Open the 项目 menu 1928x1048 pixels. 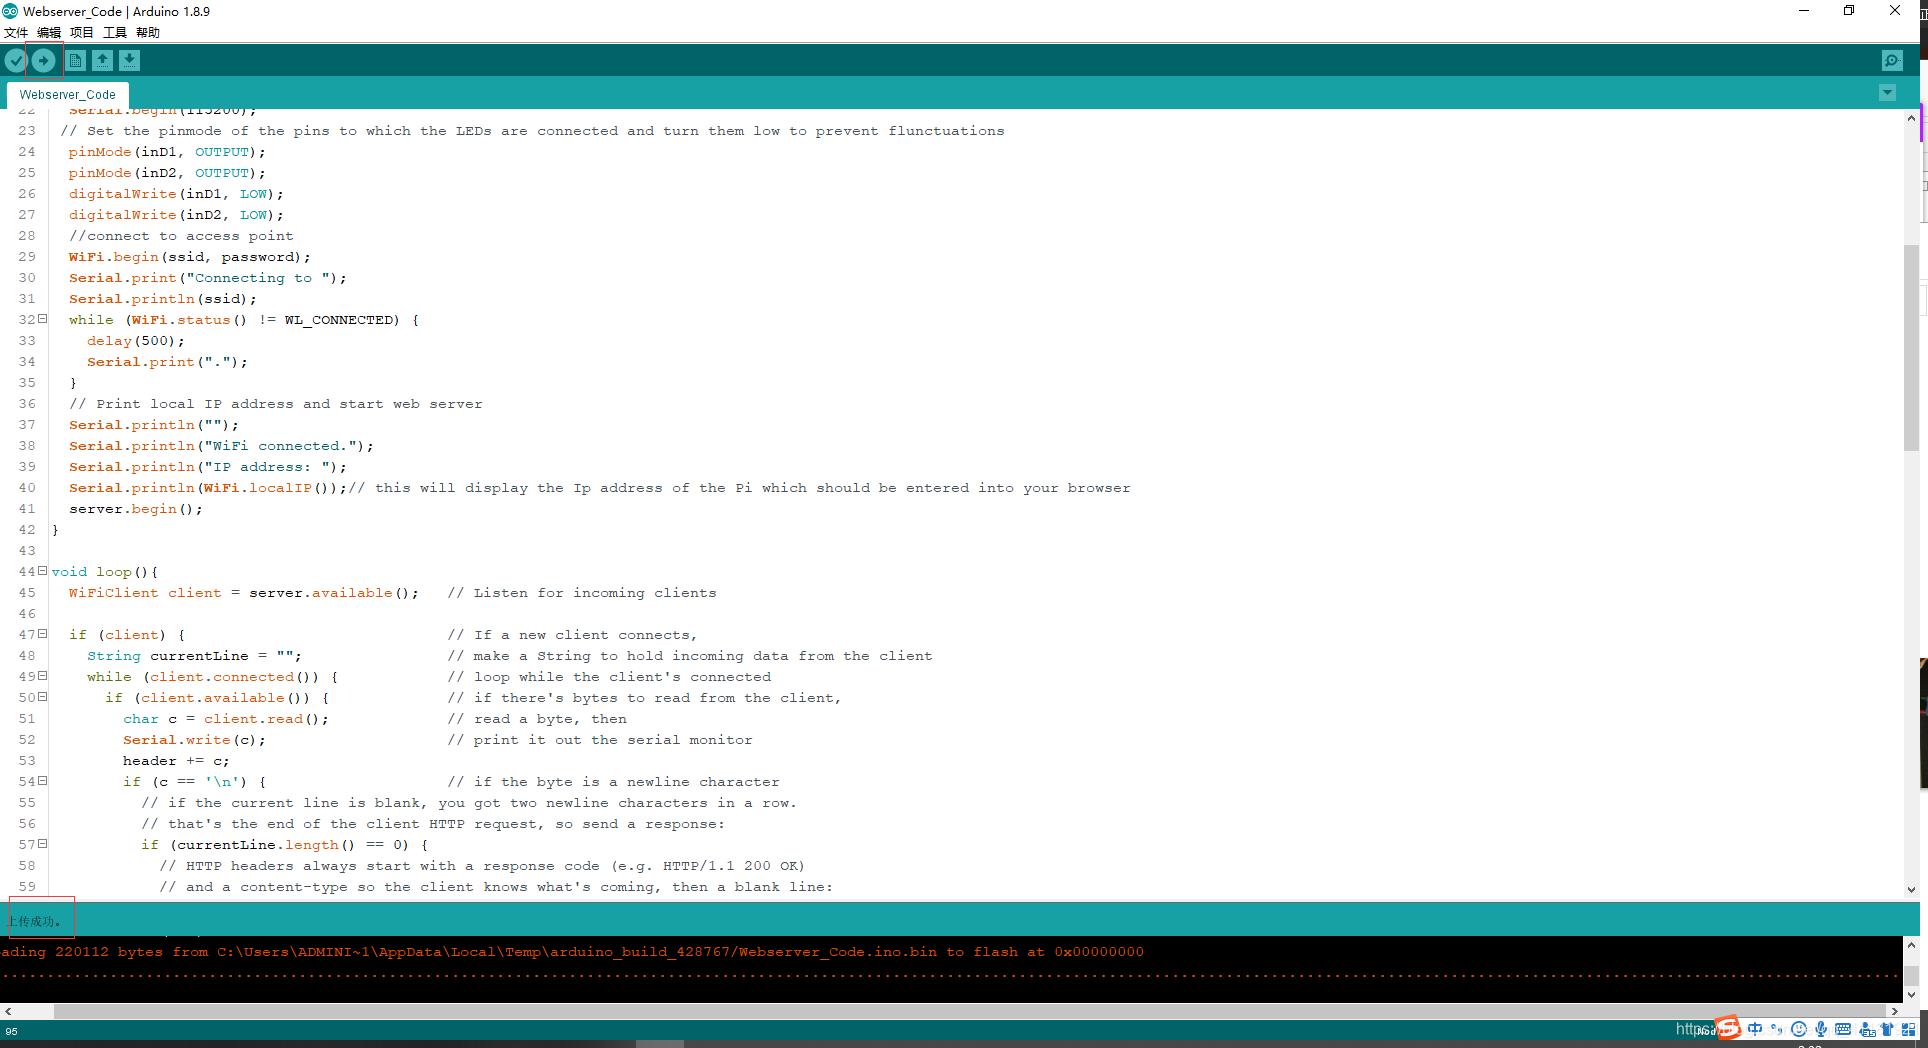tap(82, 33)
